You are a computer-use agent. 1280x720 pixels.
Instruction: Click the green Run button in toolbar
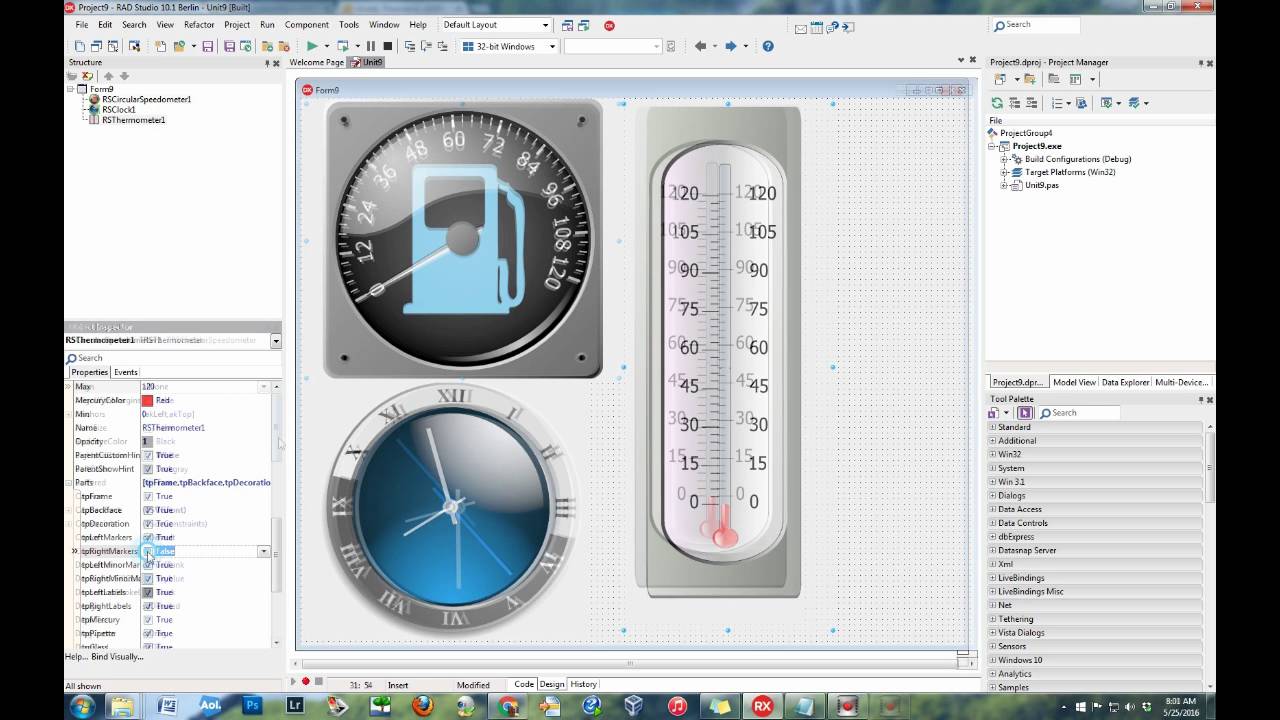(x=312, y=46)
